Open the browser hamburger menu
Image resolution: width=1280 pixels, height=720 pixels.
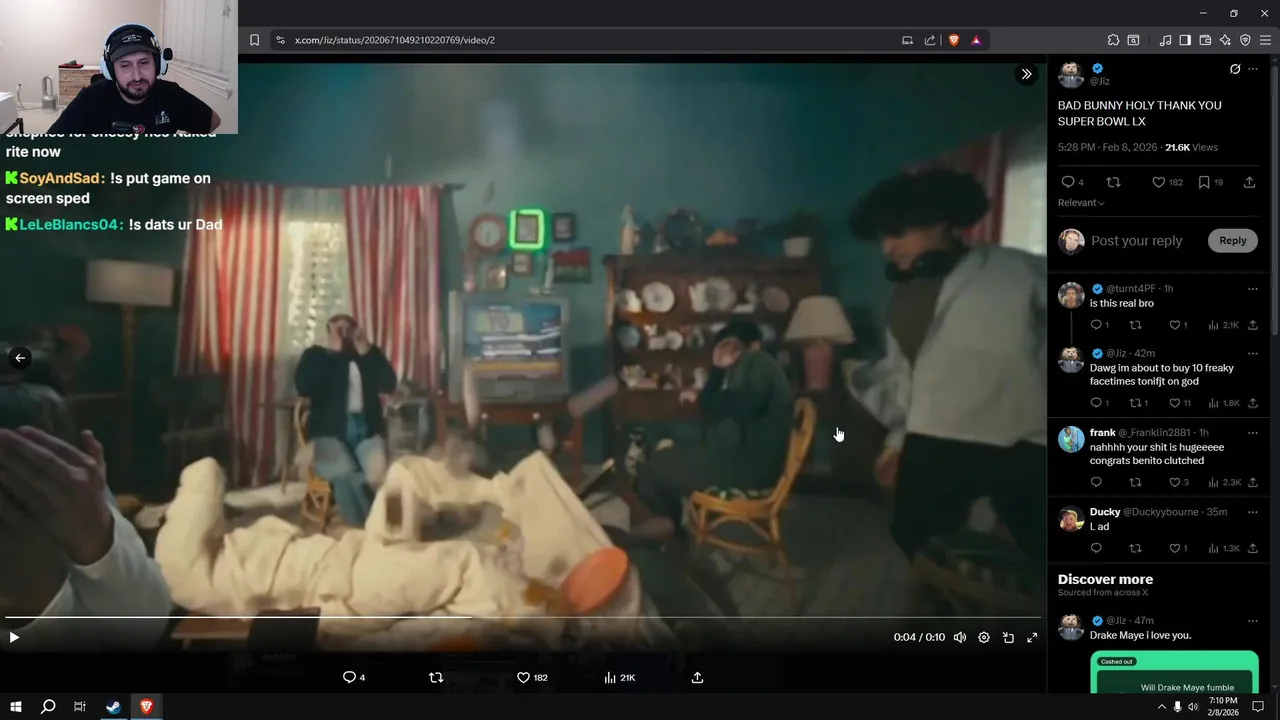[1265, 40]
